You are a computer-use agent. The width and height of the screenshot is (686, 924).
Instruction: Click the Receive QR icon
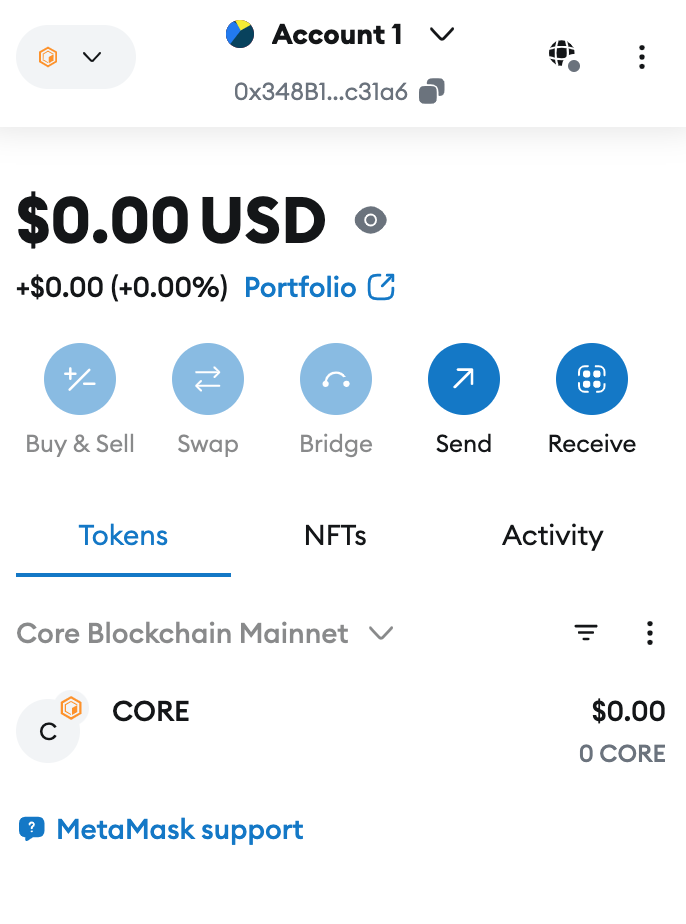[x=592, y=379]
